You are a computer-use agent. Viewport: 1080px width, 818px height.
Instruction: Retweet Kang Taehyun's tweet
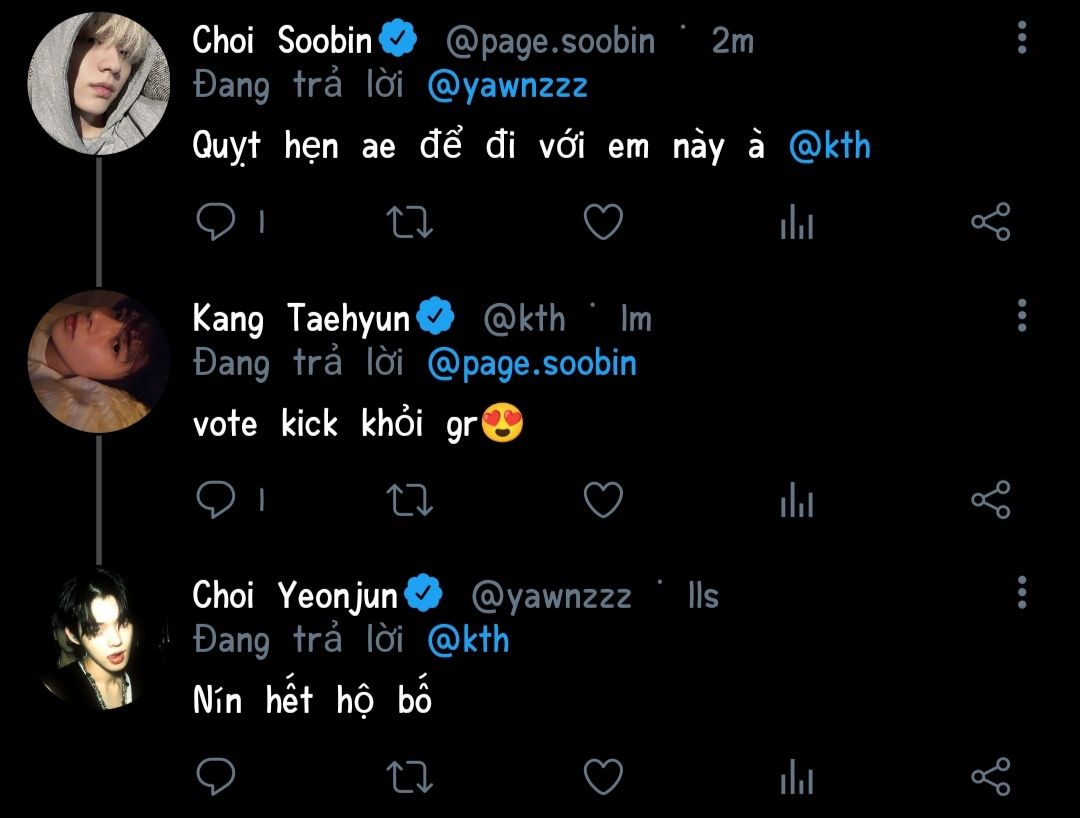(409, 500)
